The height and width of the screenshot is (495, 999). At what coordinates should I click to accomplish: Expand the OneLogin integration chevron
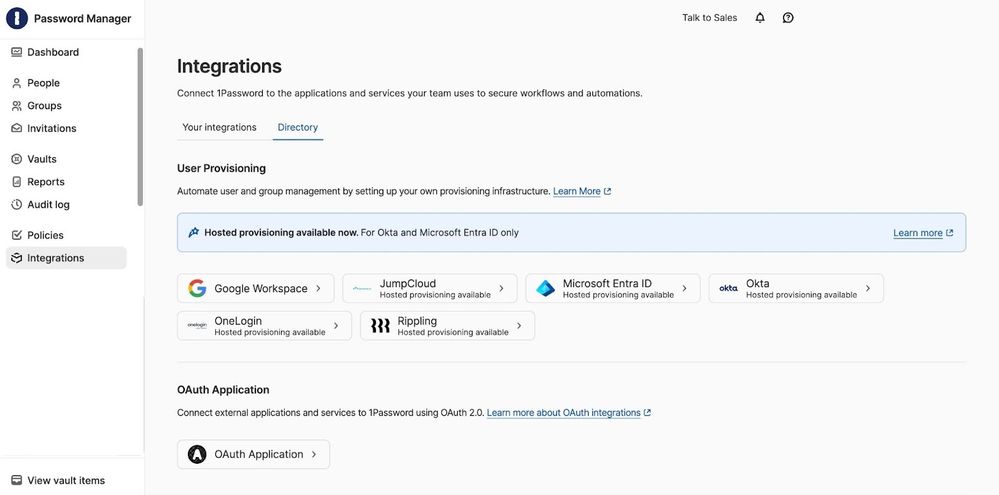[336, 326]
